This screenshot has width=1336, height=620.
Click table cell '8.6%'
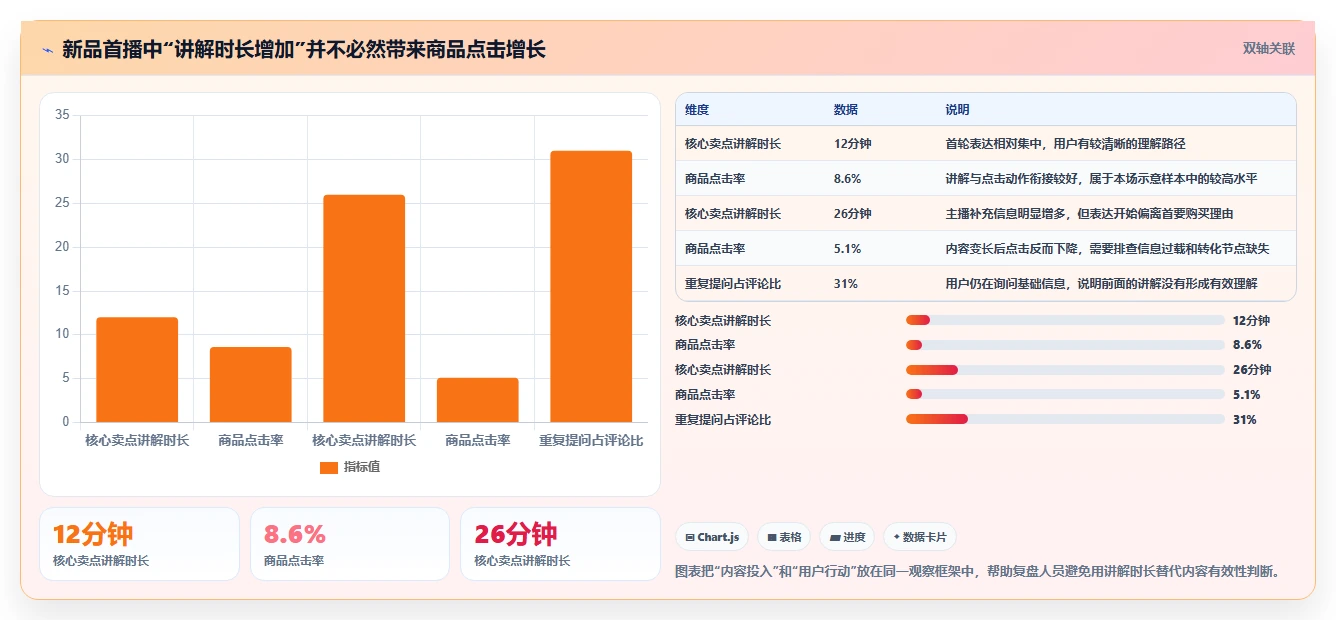848,179
